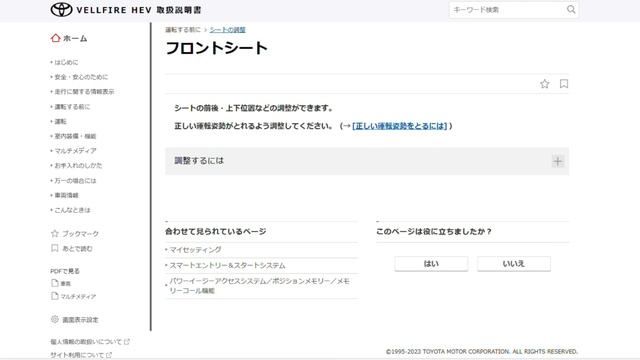Expand the 調整するには plus icon
This screenshot has width=640, height=360.
point(558,162)
